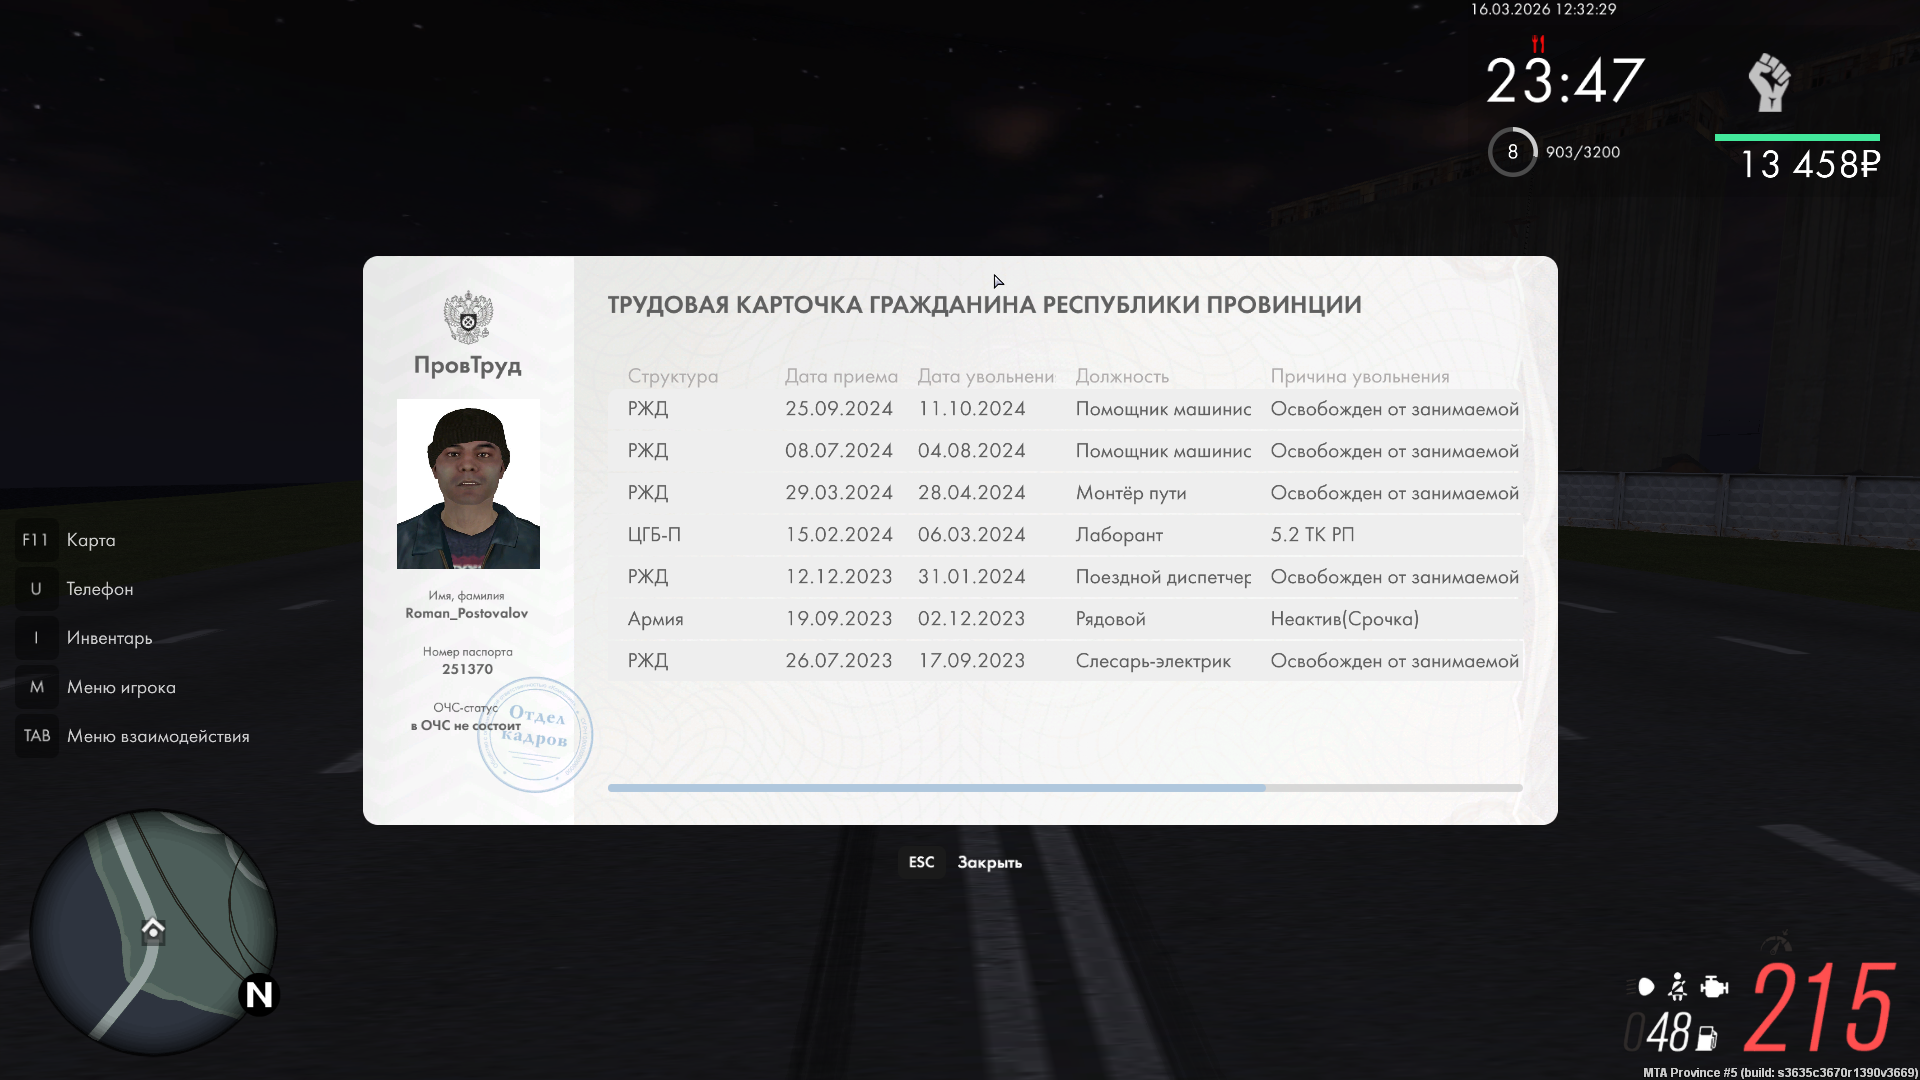Click the fist strength icon in HUD
The image size is (1920, 1080).
coord(1768,82)
